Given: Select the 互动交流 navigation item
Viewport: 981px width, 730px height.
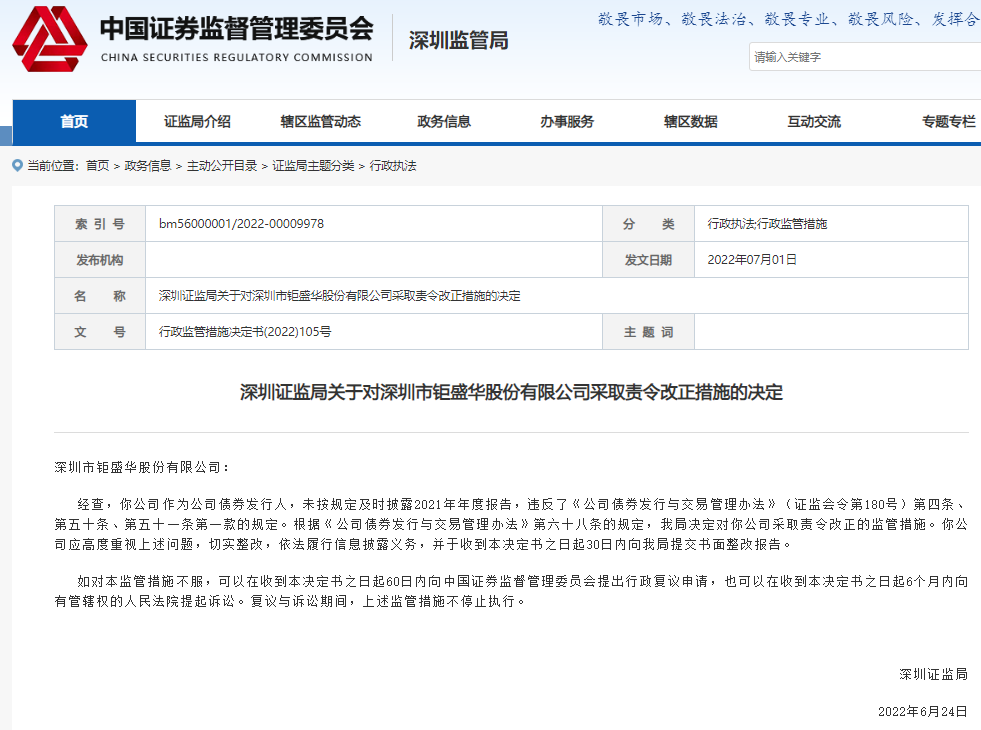Looking at the screenshot, I should point(813,121).
